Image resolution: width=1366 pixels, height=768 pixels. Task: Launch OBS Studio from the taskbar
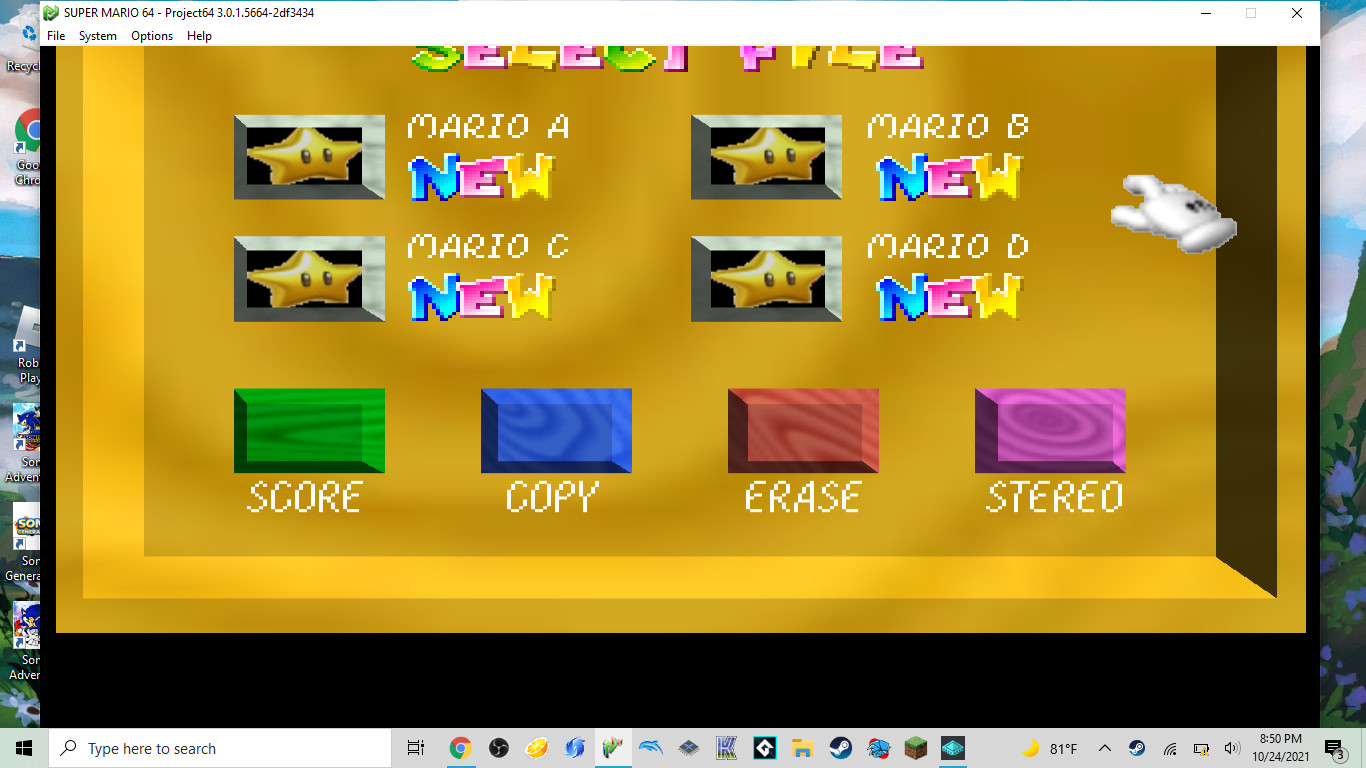pos(498,747)
